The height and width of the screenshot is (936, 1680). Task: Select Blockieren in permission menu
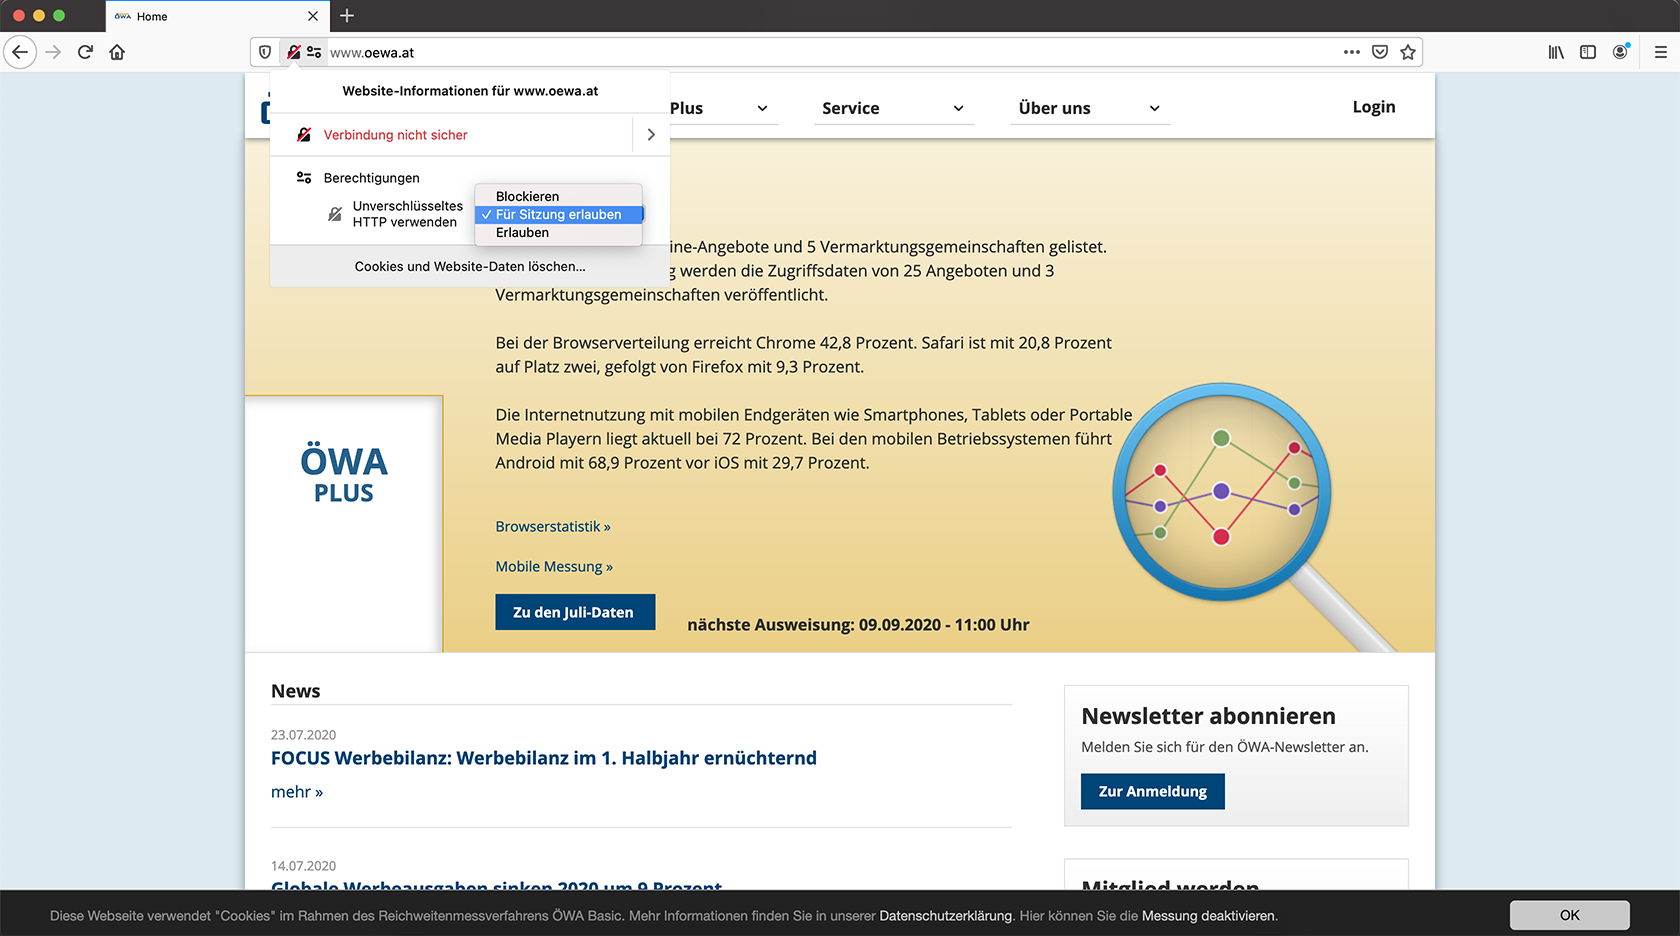558,196
